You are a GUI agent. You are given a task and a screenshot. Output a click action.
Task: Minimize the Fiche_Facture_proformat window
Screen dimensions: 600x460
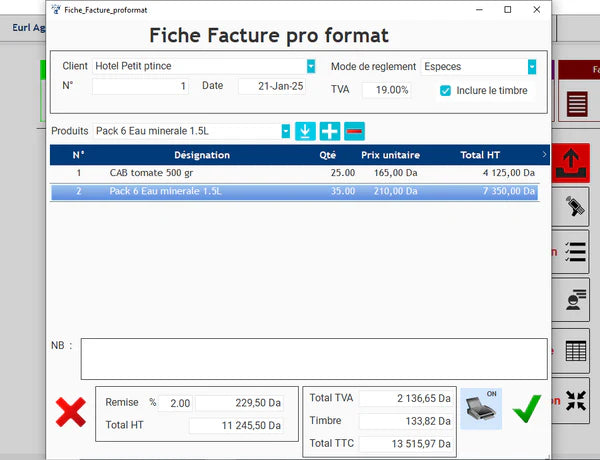click(479, 10)
